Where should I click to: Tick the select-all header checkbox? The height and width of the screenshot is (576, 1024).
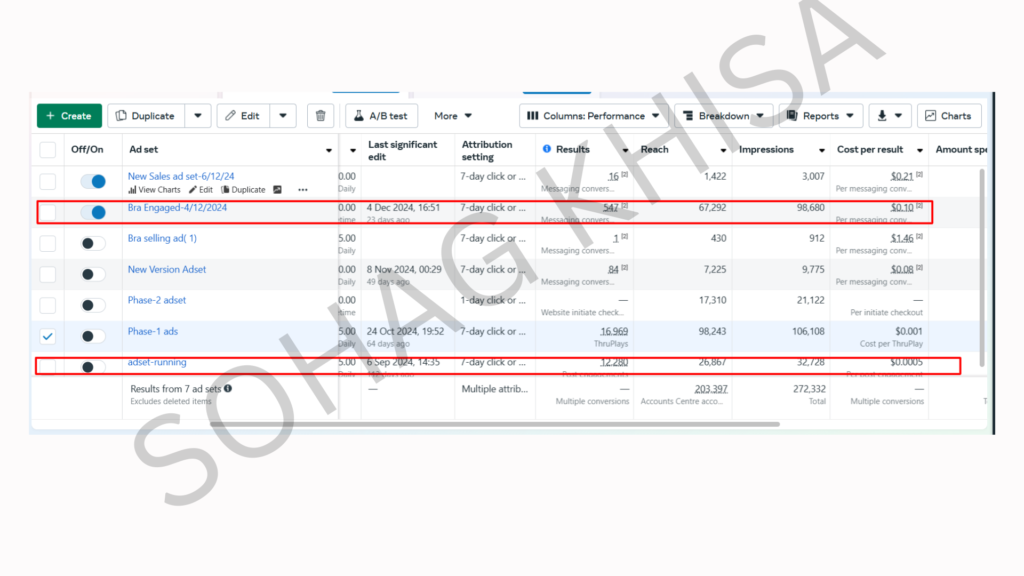click(x=48, y=150)
